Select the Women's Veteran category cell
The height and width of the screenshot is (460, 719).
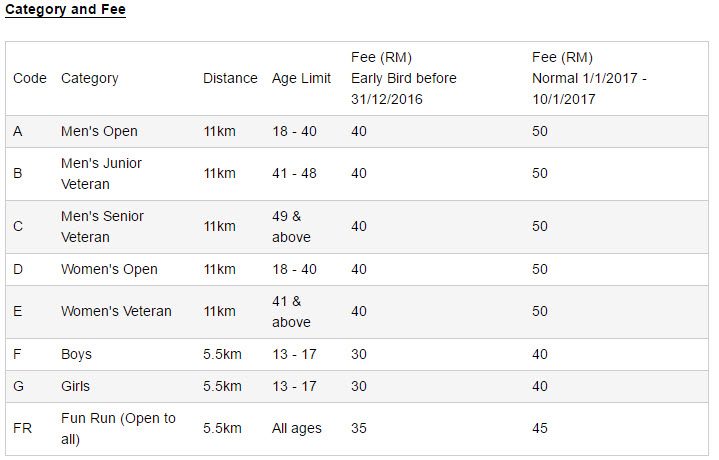116,311
